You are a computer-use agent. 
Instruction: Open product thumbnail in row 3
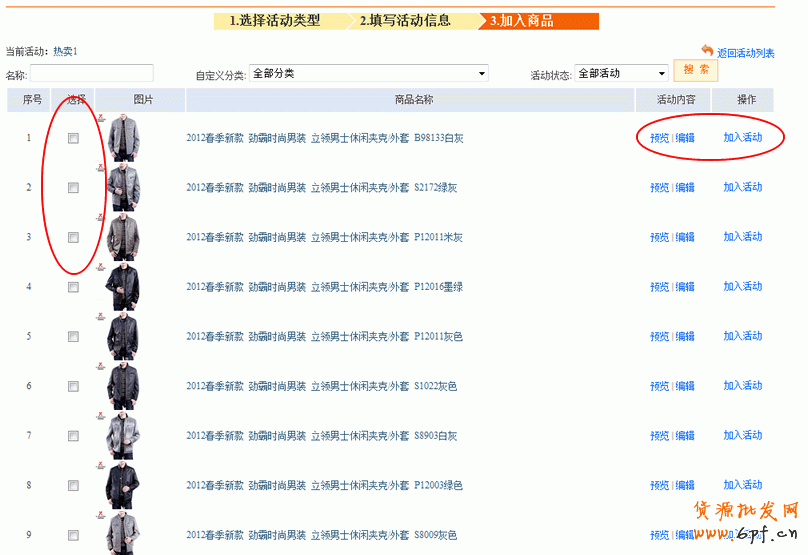[123, 237]
